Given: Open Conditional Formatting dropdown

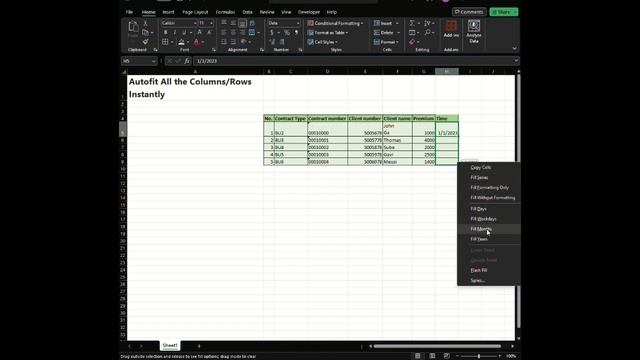Looking at the screenshot, I should click(x=335, y=23).
